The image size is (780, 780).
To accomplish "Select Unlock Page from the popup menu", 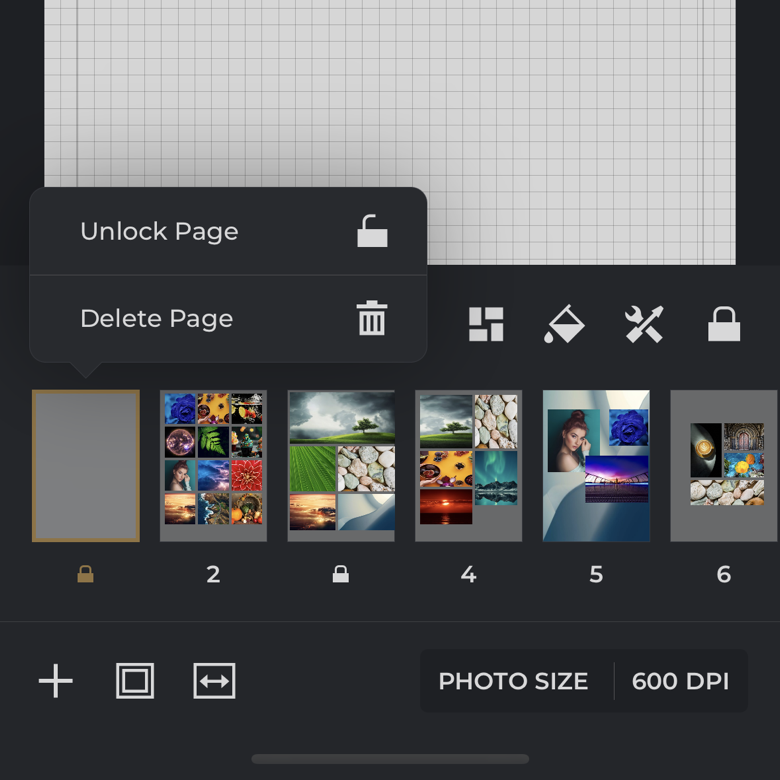I will tap(160, 231).
